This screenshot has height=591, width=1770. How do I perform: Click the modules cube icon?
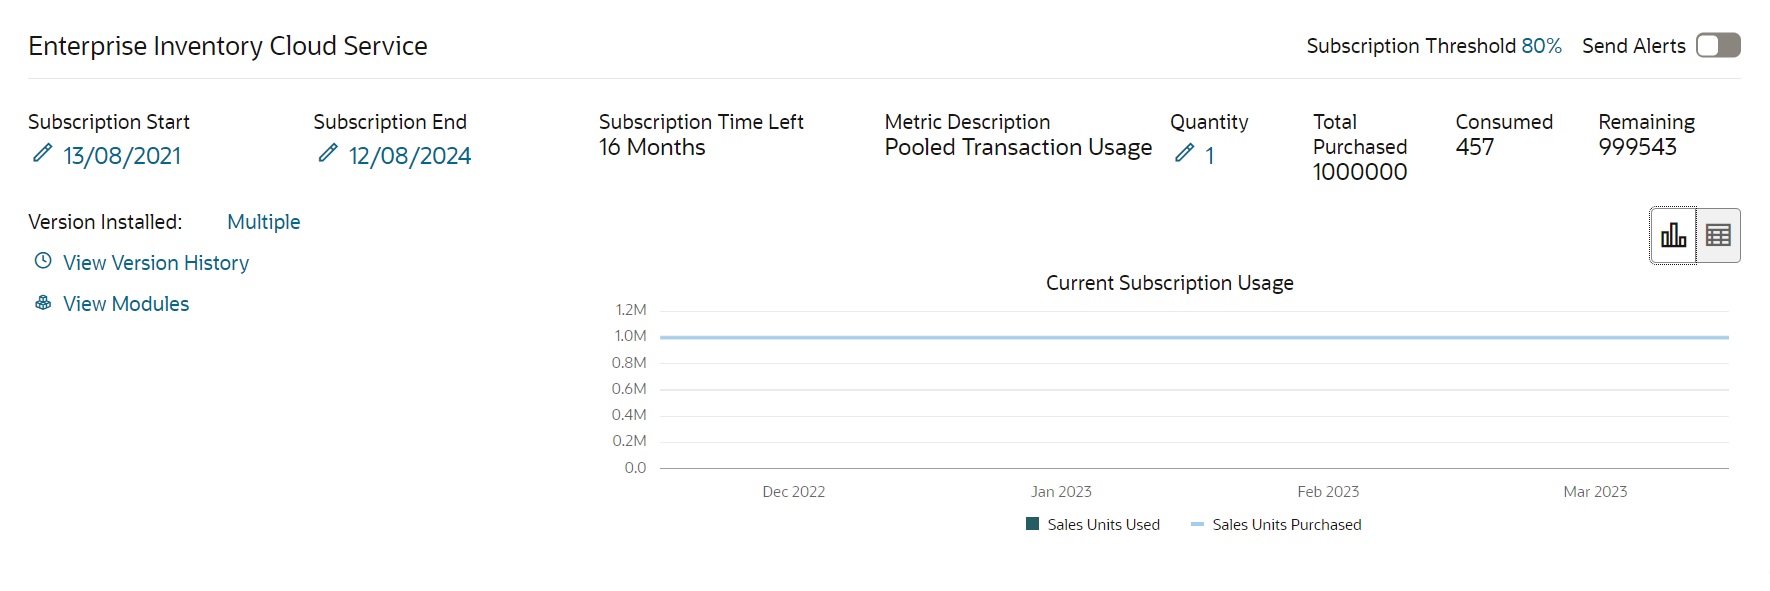click(43, 302)
